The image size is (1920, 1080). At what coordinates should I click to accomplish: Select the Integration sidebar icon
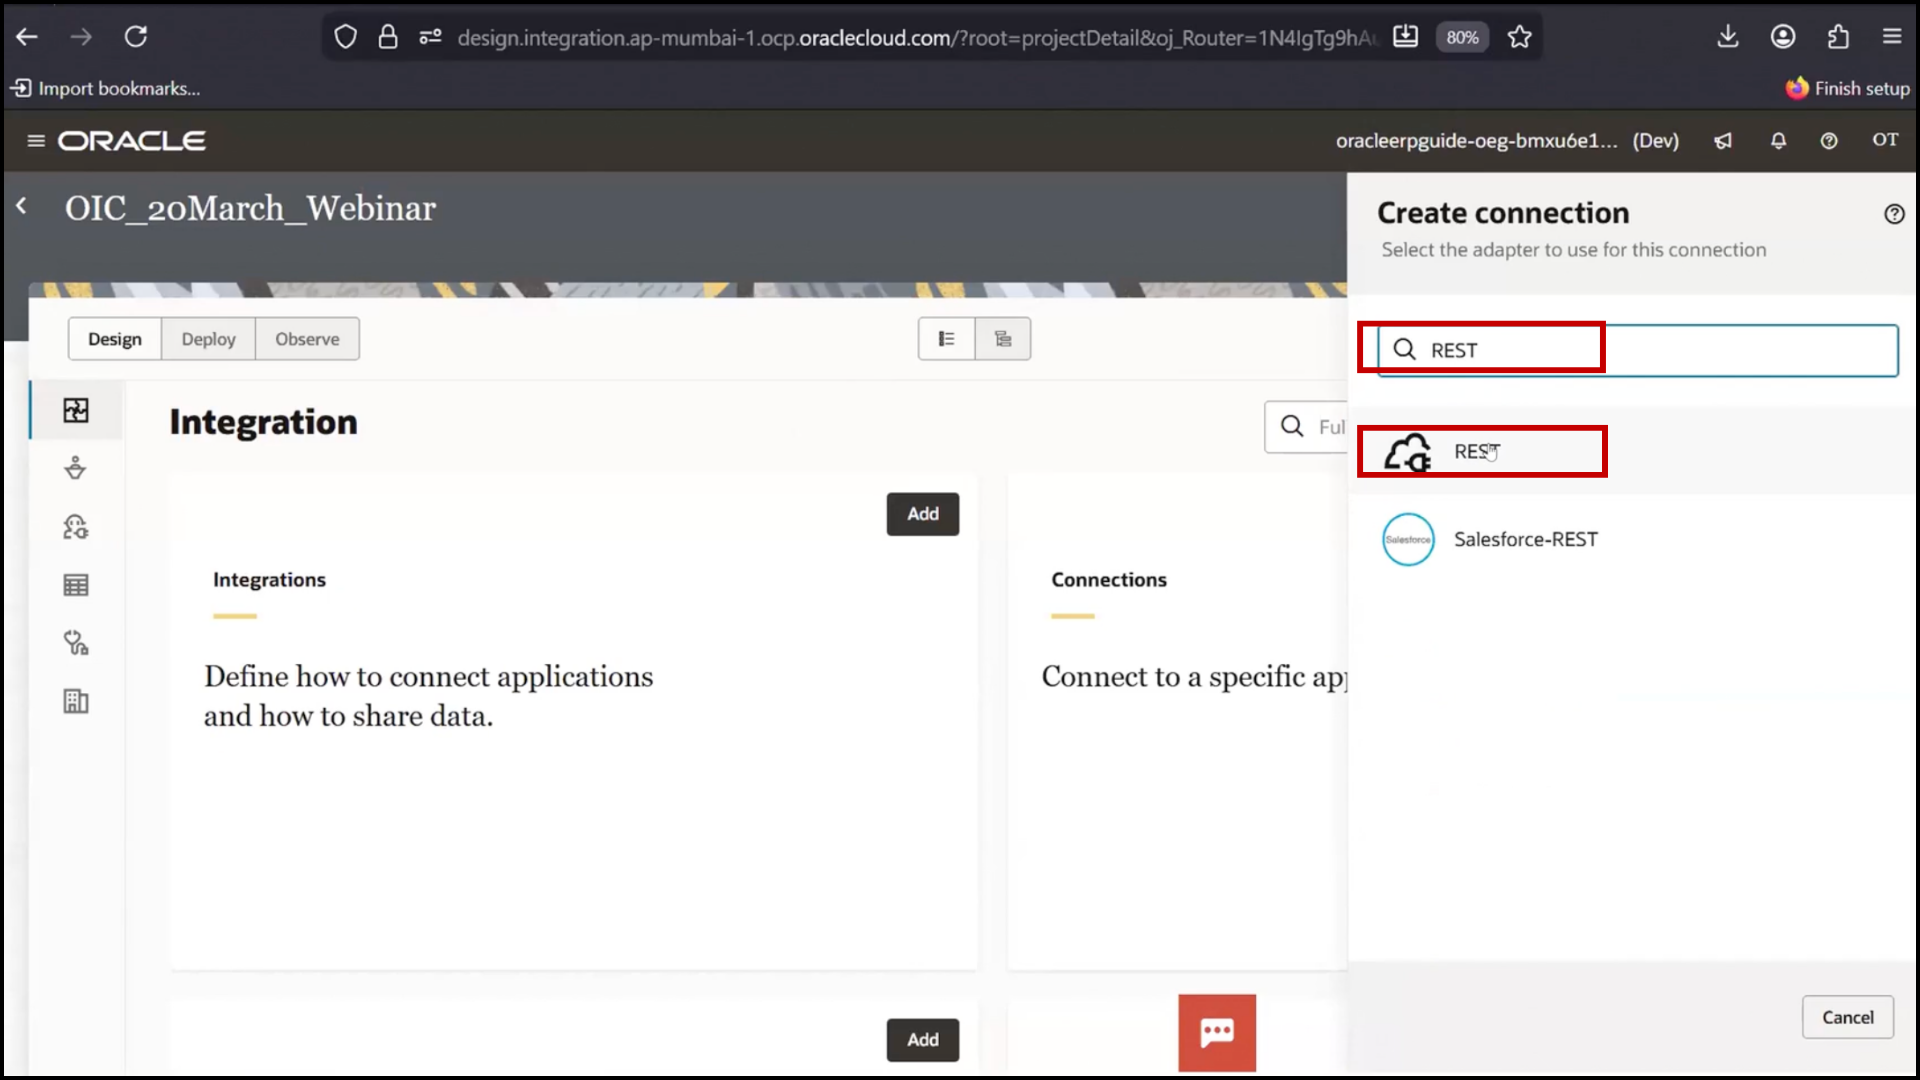[x=76, y=410]
